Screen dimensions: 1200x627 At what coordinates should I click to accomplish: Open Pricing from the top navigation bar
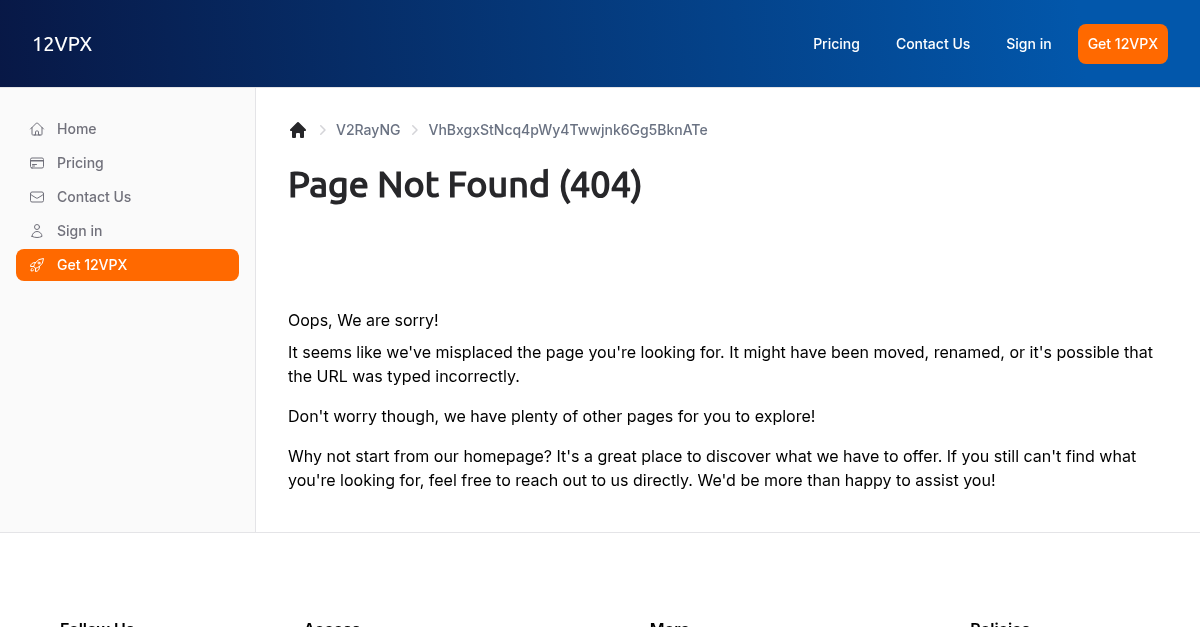pos(836,44)
